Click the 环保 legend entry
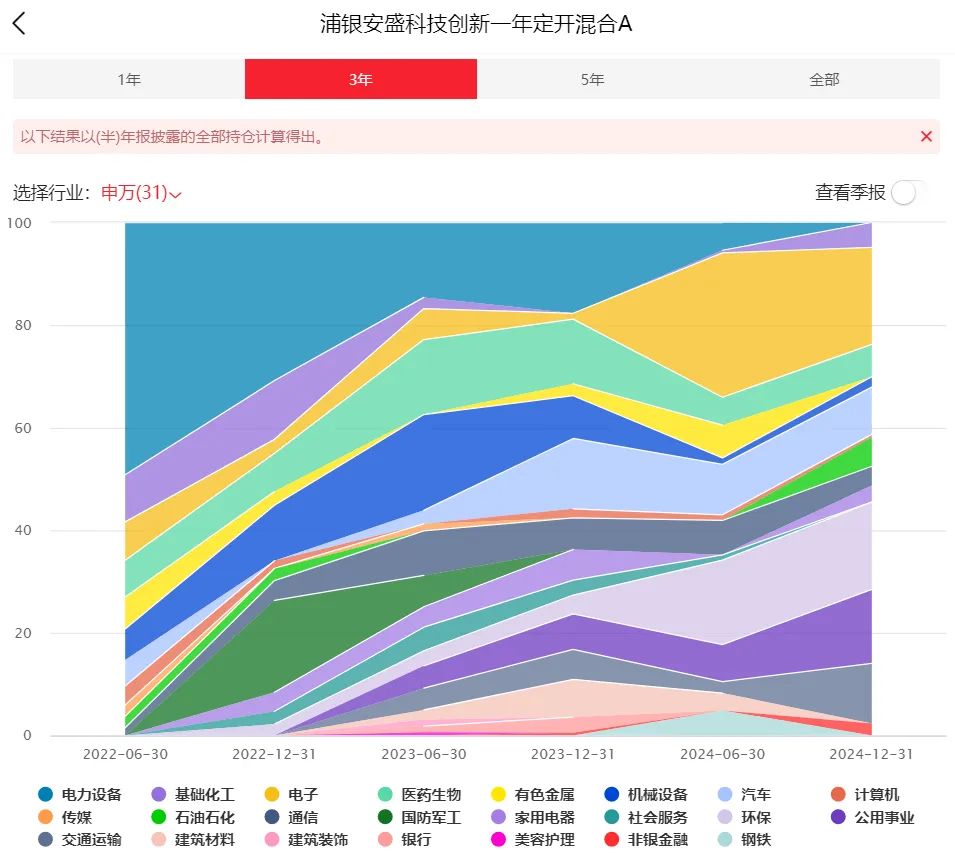 (x=744, y=817)
